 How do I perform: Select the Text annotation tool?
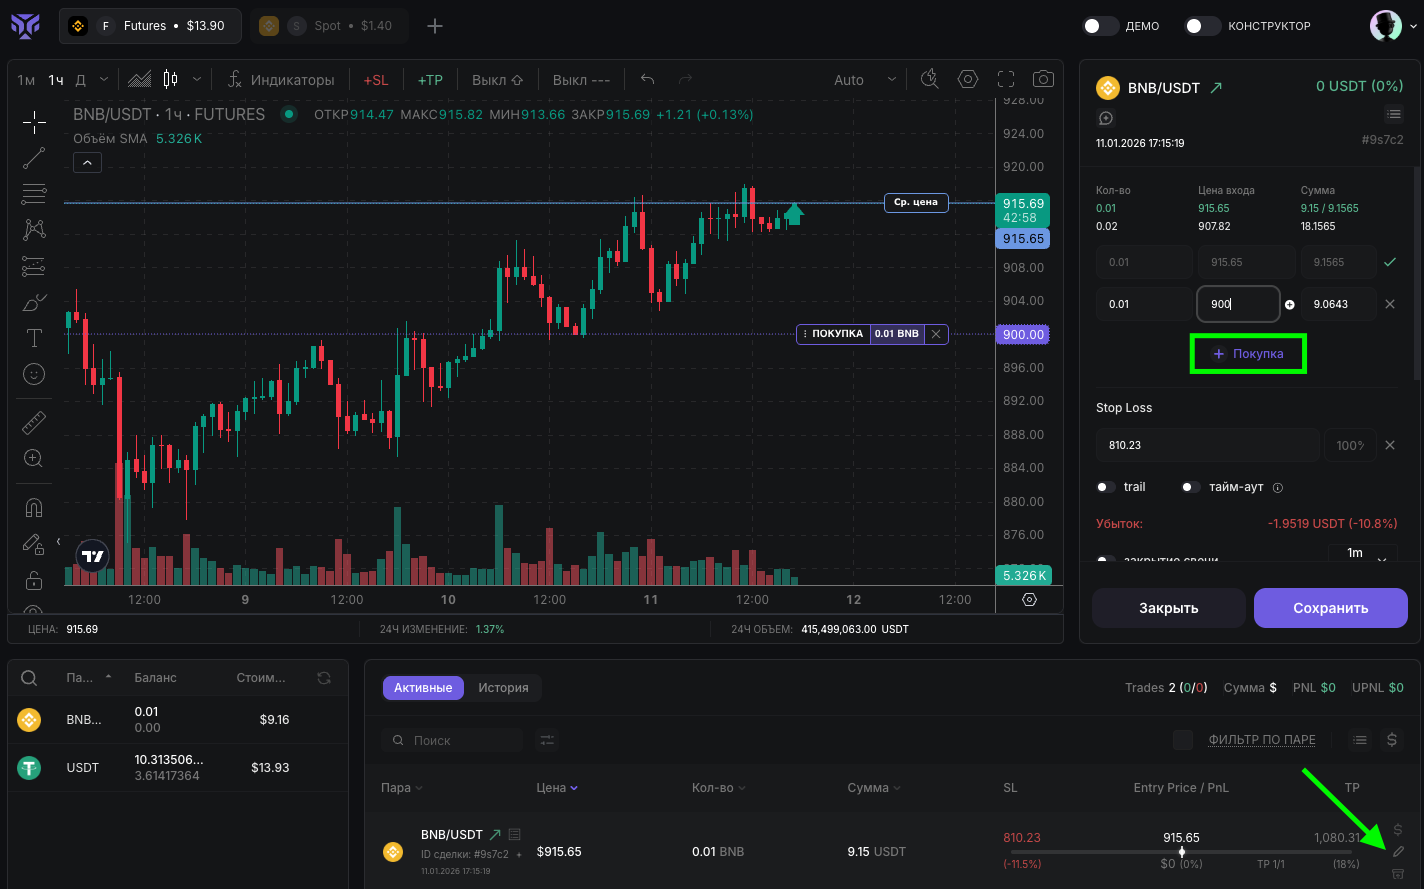click(x=34, y=338)
